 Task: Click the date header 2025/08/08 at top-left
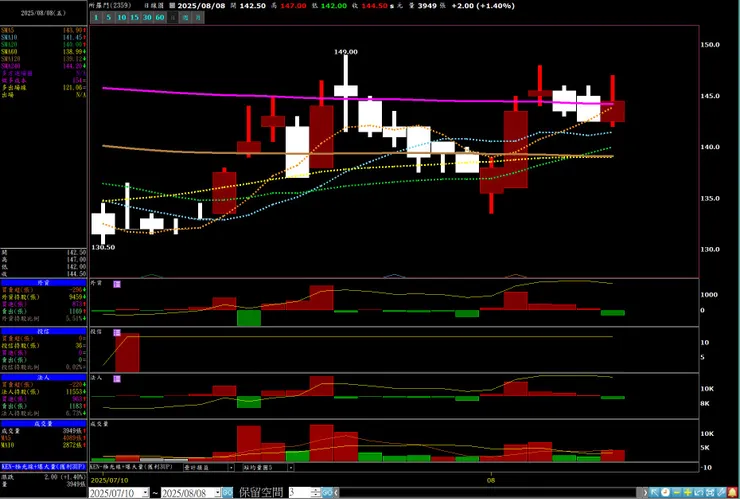tap(43, 13)
